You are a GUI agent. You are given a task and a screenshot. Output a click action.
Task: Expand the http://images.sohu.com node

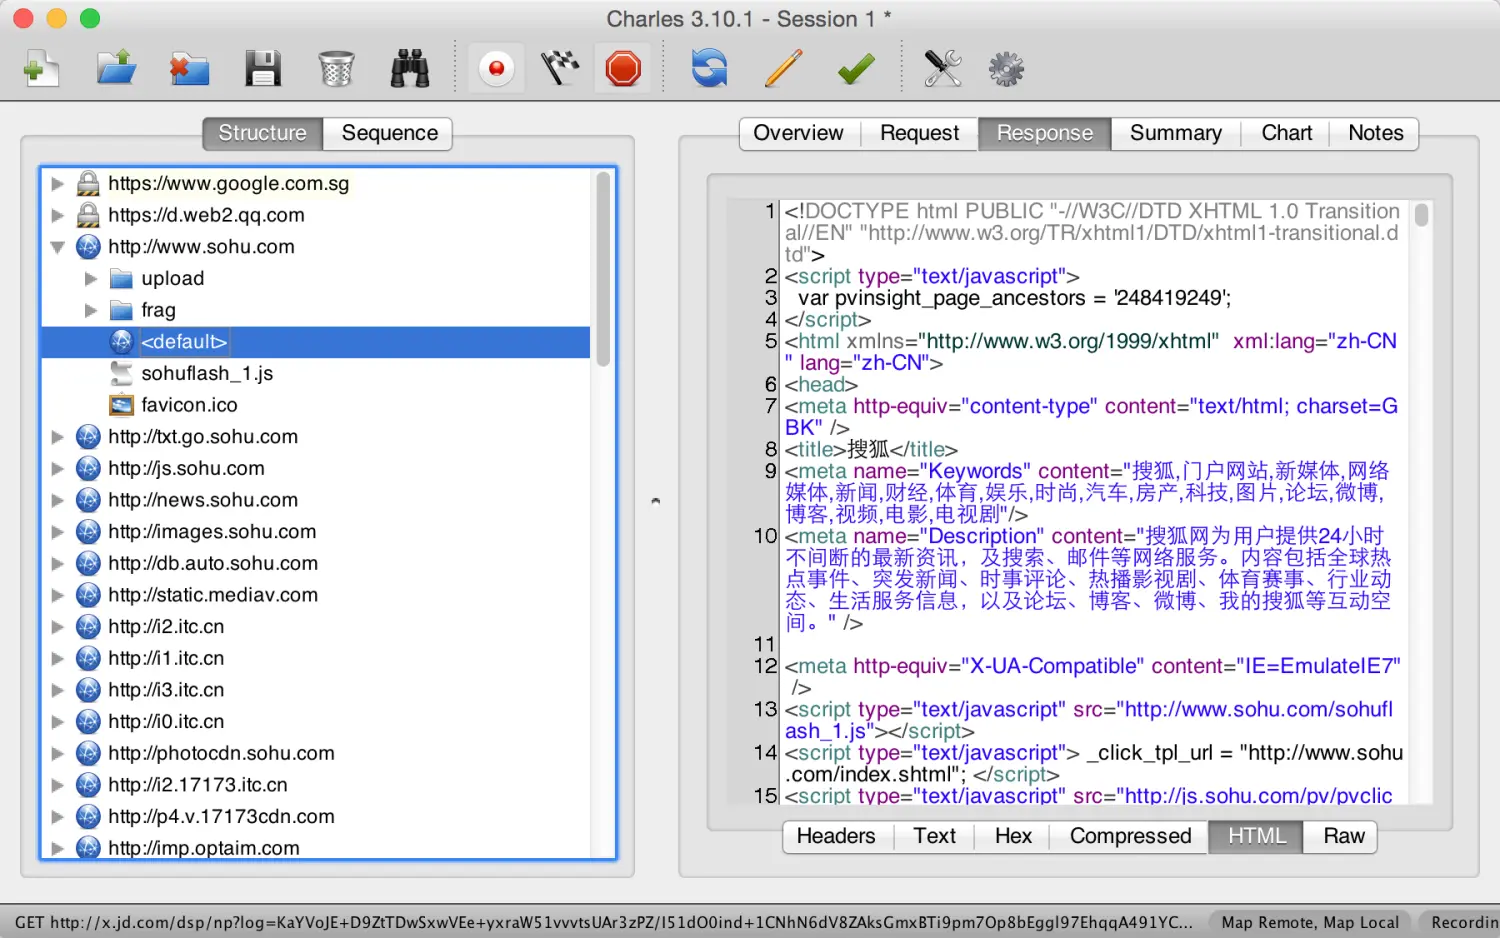tap(58, 532)
